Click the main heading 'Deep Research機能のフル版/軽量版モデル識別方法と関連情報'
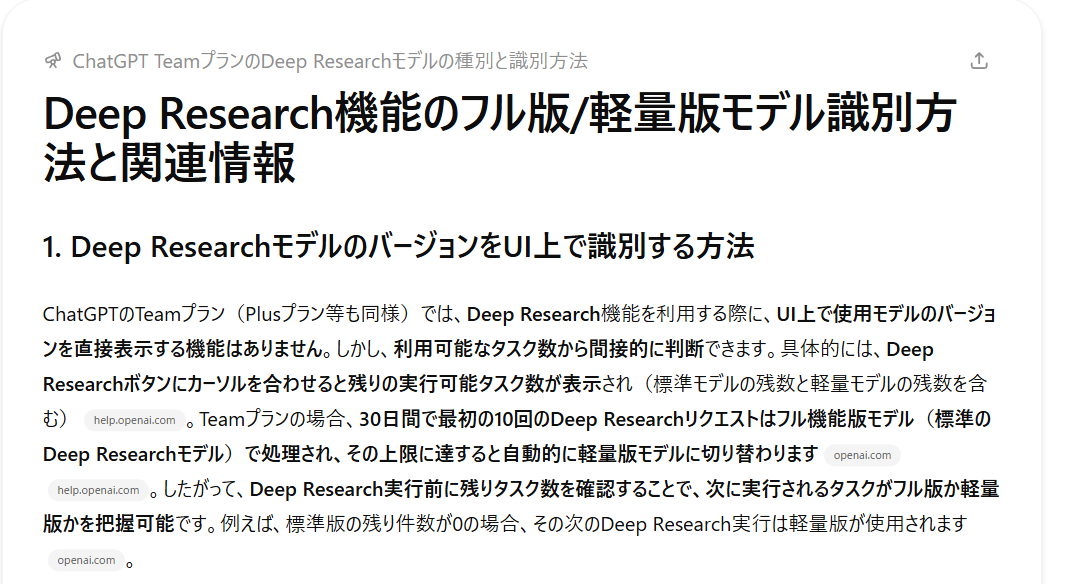The width and height of the screenshot is (1067, 584). [x=500, y=137]
